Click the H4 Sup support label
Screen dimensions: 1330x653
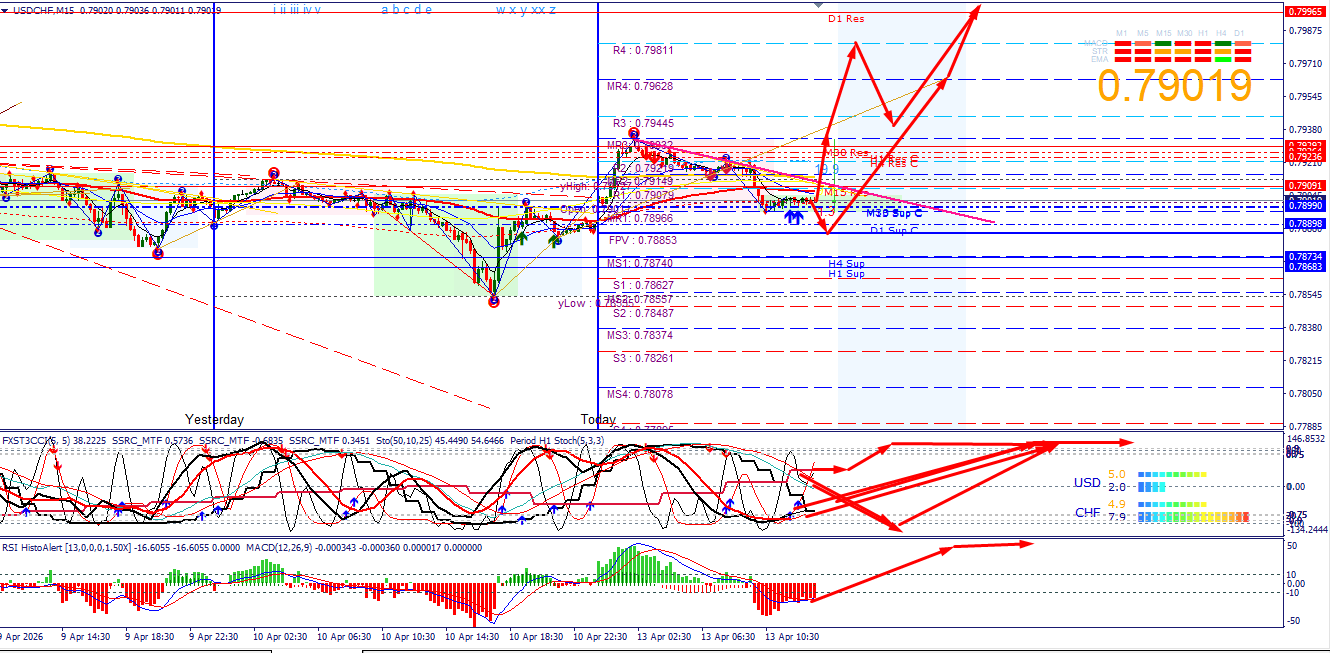[846, 263]
